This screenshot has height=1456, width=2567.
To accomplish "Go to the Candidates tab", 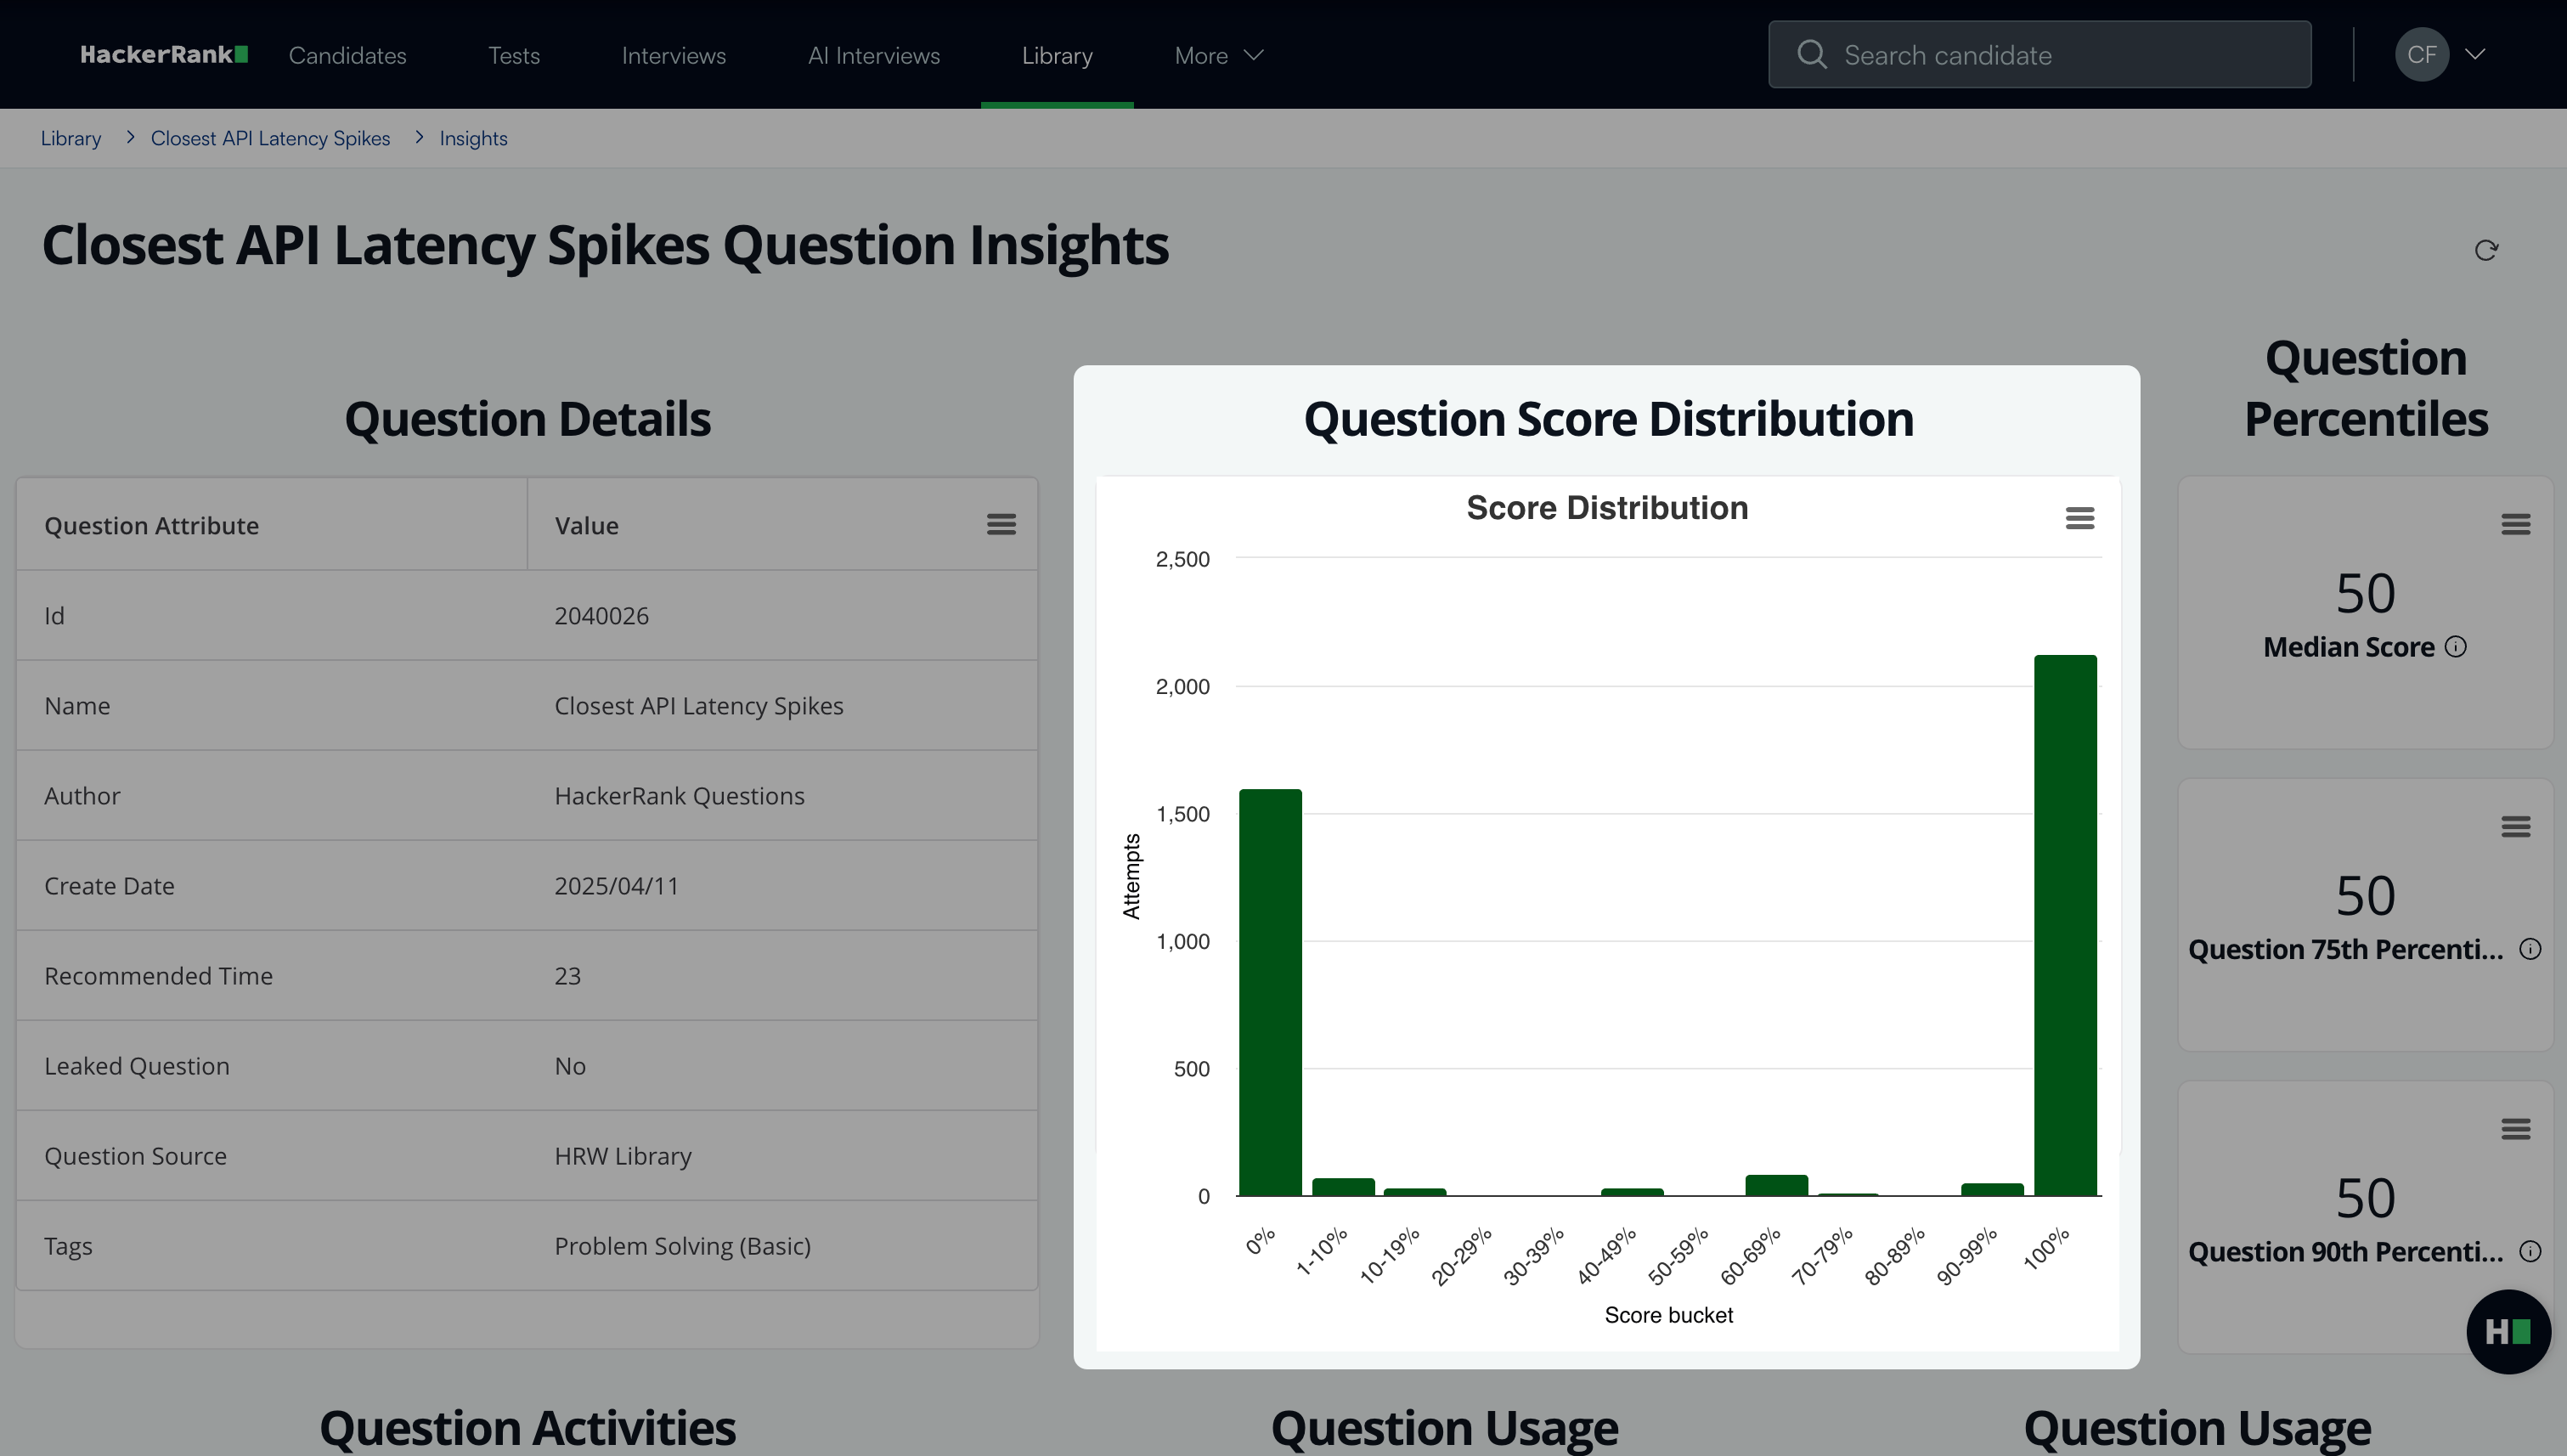I will tap(347, 55).
